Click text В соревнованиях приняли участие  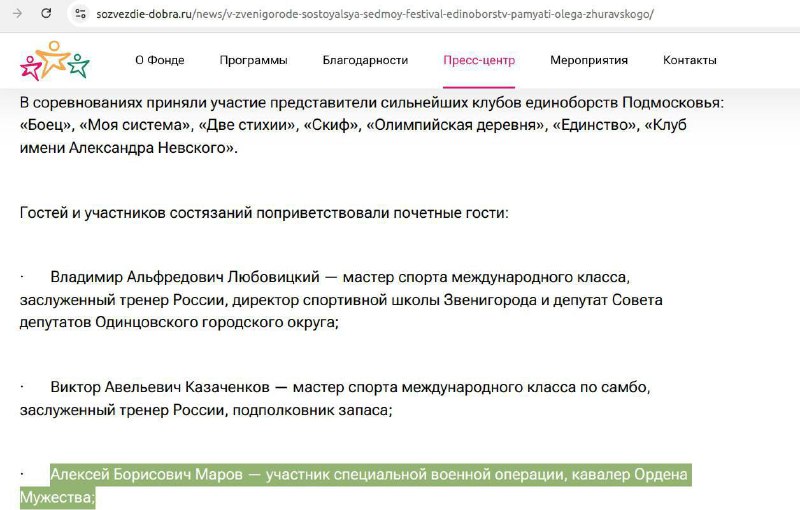click(x=142, y=103)
